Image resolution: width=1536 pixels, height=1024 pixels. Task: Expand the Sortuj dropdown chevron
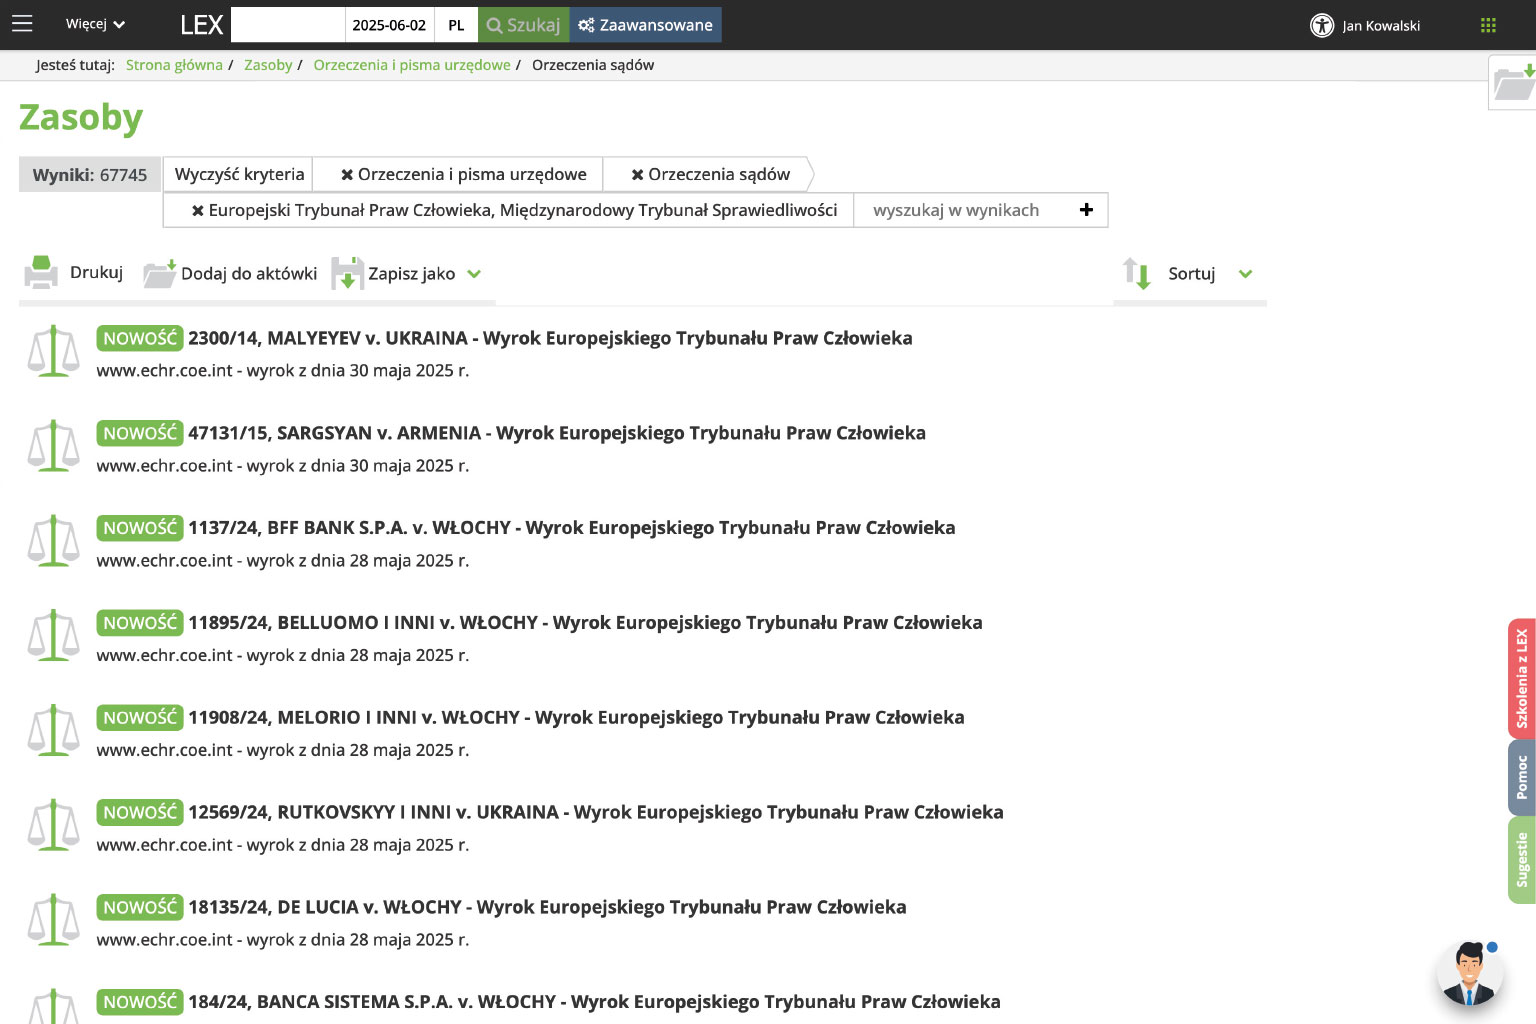coord(1245,274)
